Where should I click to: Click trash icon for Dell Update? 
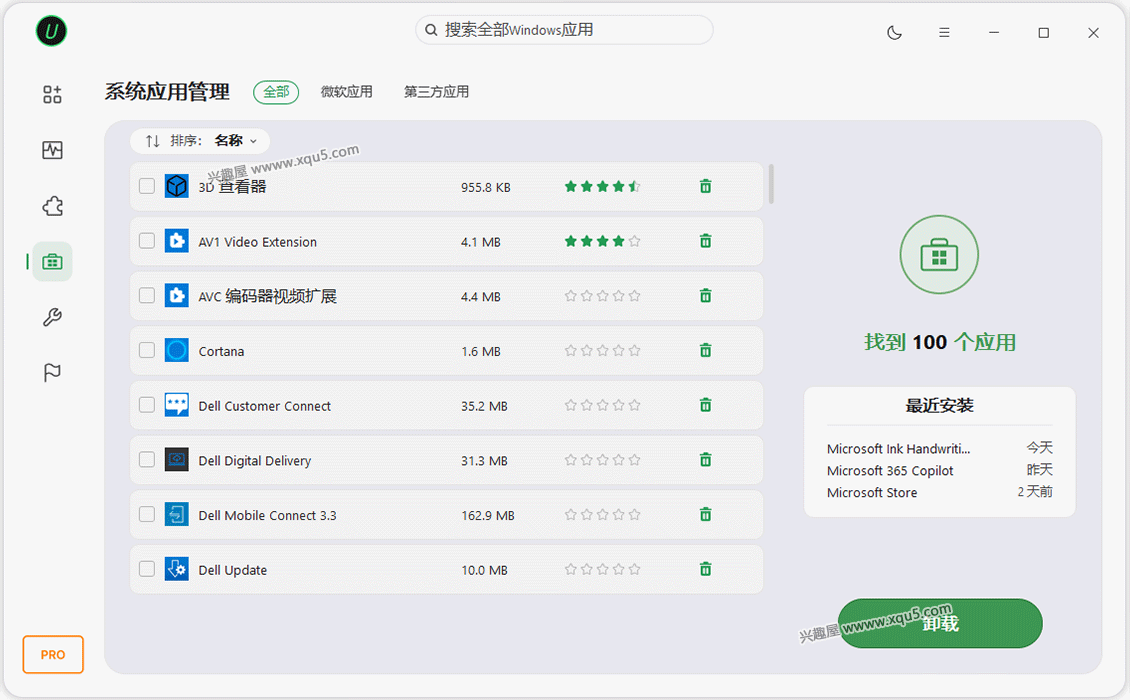(706, 570)
